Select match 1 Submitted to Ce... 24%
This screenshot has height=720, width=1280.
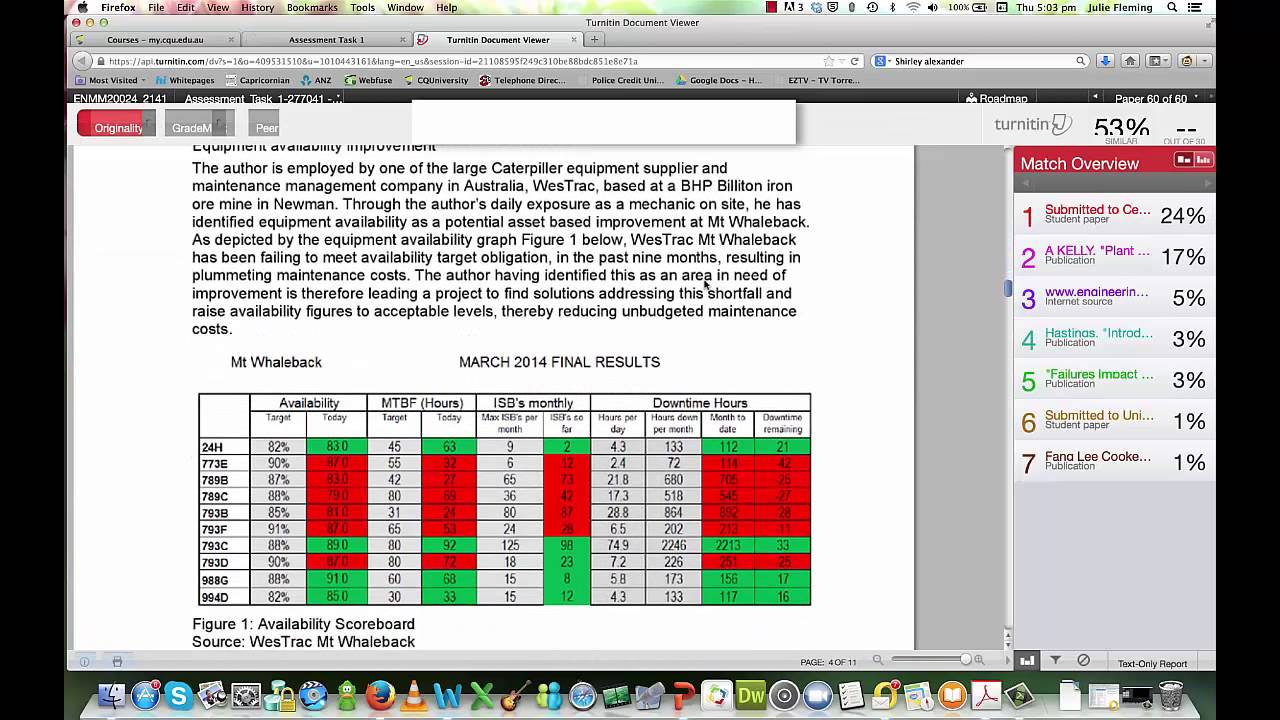pos(1114,215)
